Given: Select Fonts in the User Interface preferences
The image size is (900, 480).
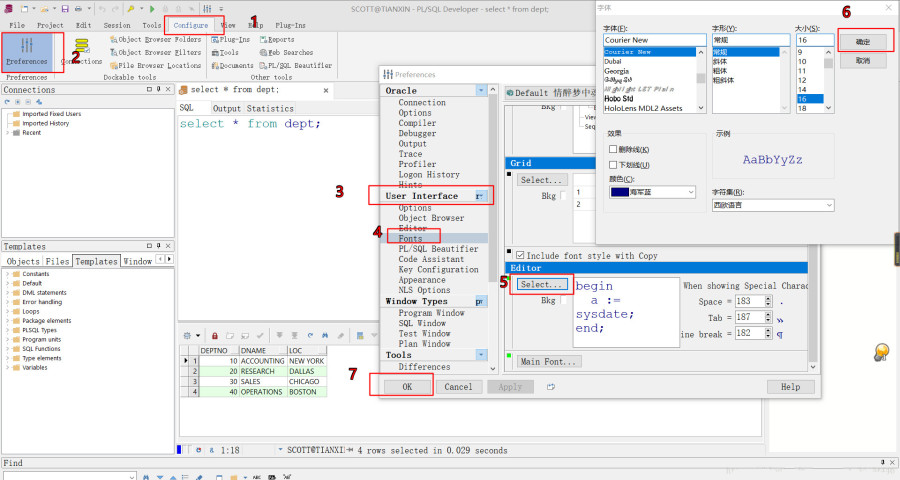Looking at the screenshot, I should click(410, 238).
